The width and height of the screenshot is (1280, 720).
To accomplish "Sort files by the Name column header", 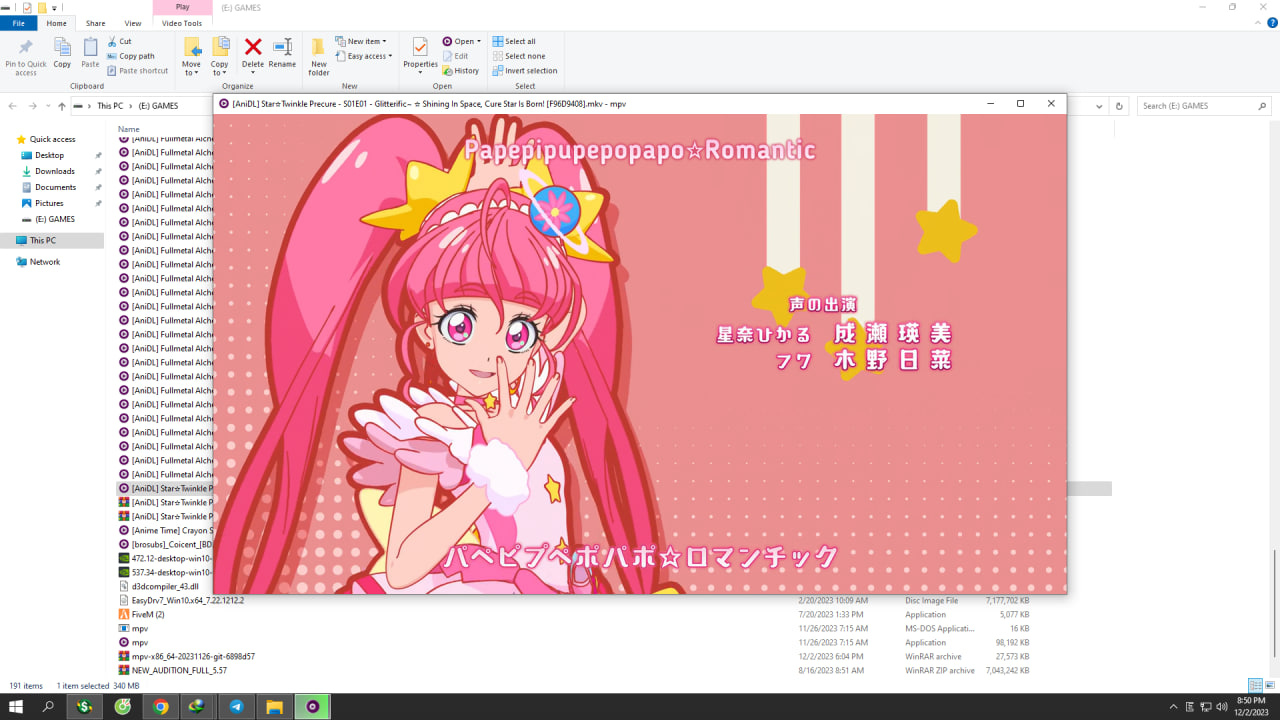I will (x=129, y=129).
